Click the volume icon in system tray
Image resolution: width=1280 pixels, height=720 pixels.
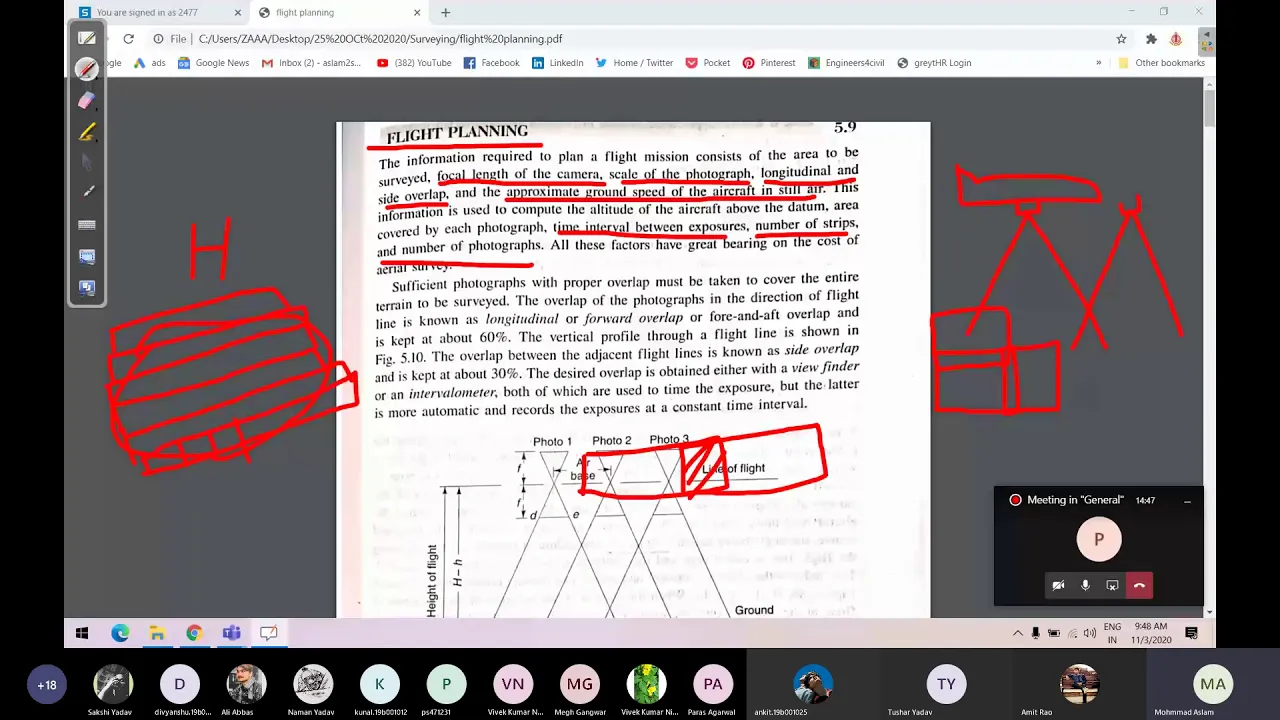pos(1089,633)
